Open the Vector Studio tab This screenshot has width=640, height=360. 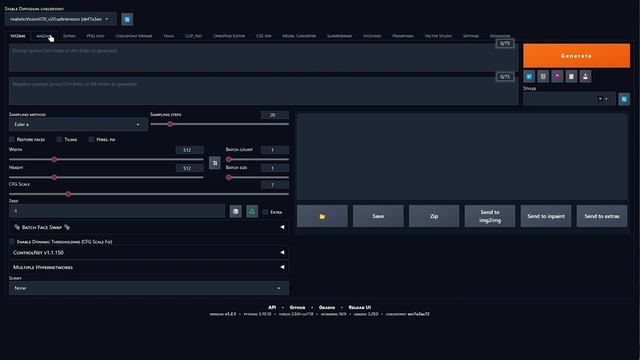[438, 36]
